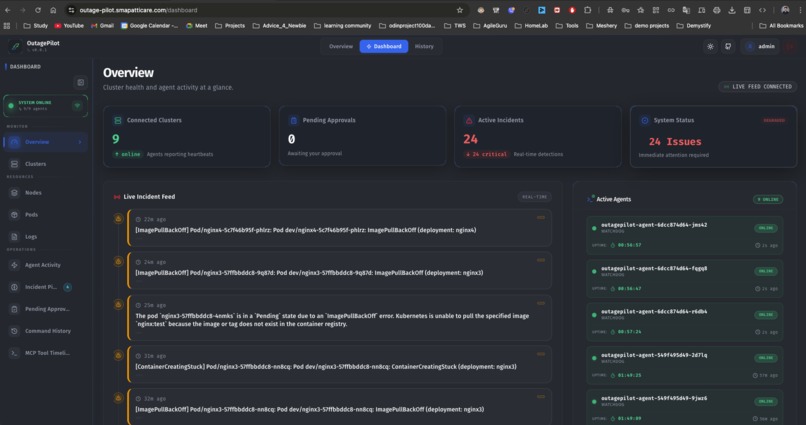
Task: Open MCP Tool Timeline in the sidebar
Action: tap(45, 353)
